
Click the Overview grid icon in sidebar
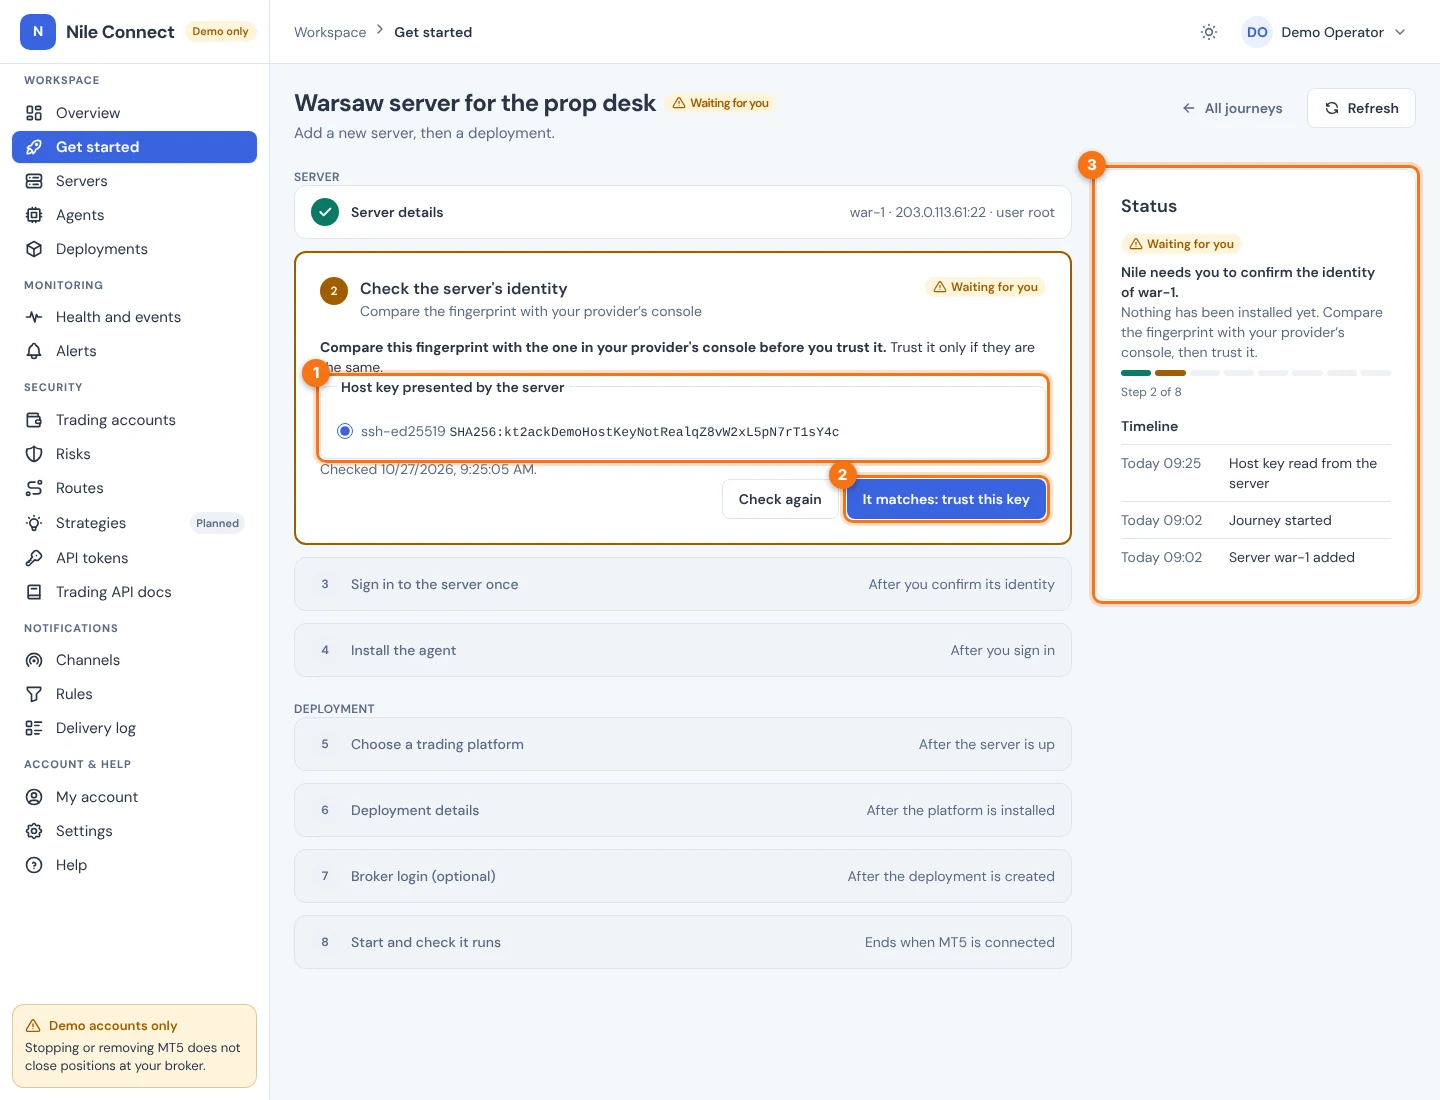coord(34,113)
